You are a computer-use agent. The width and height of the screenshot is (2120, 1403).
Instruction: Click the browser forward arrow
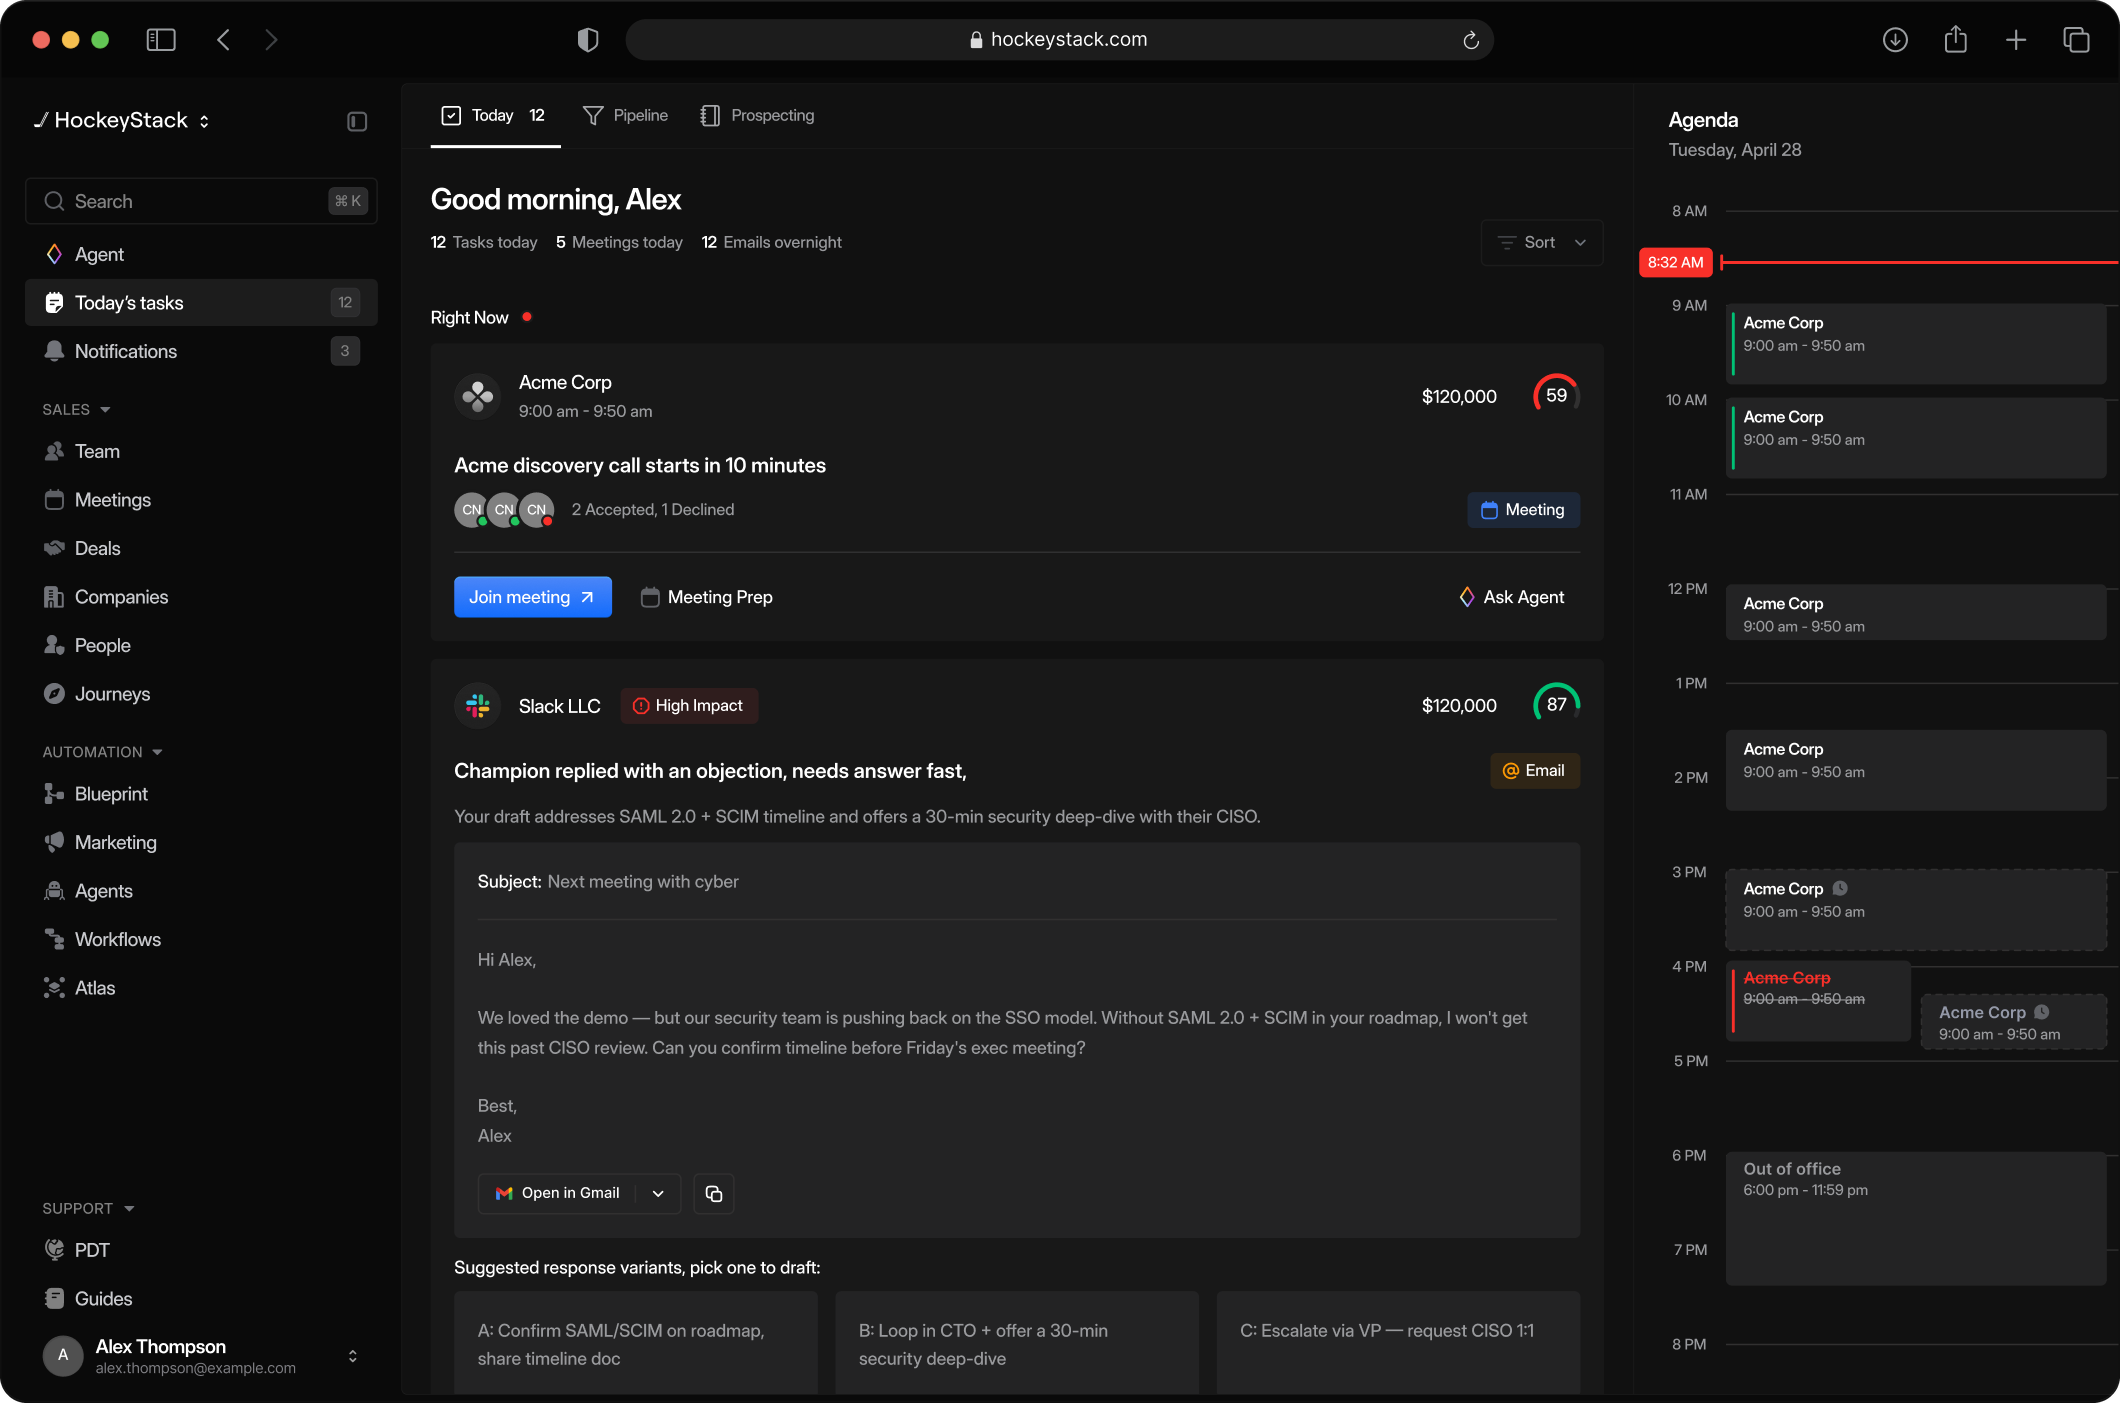[271, 40]
